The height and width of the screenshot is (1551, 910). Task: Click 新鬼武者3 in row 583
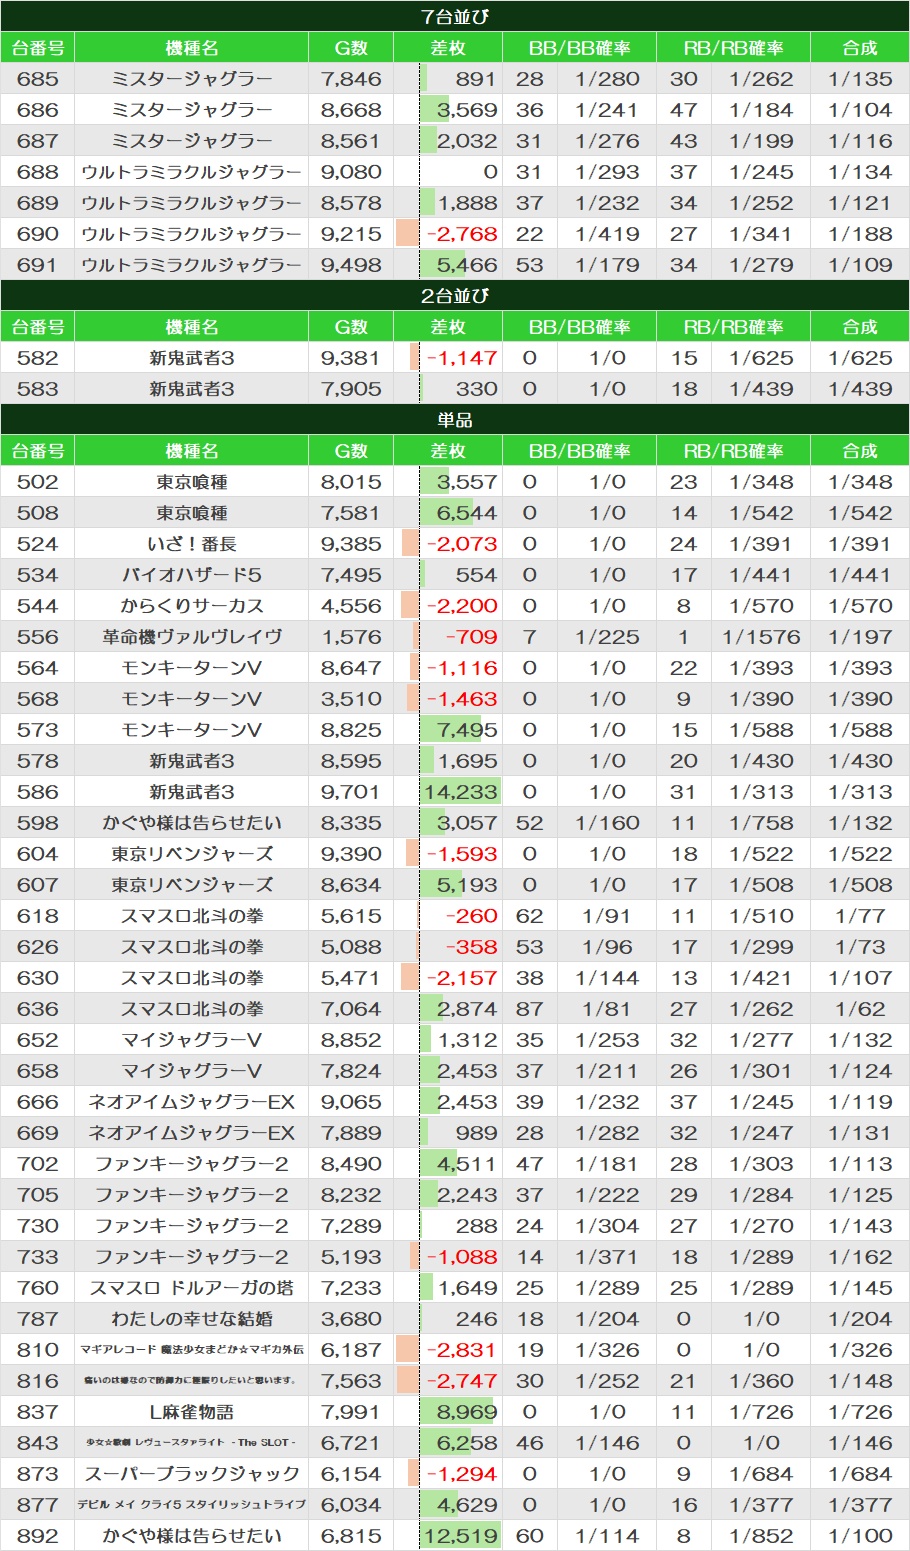point(191,389)
